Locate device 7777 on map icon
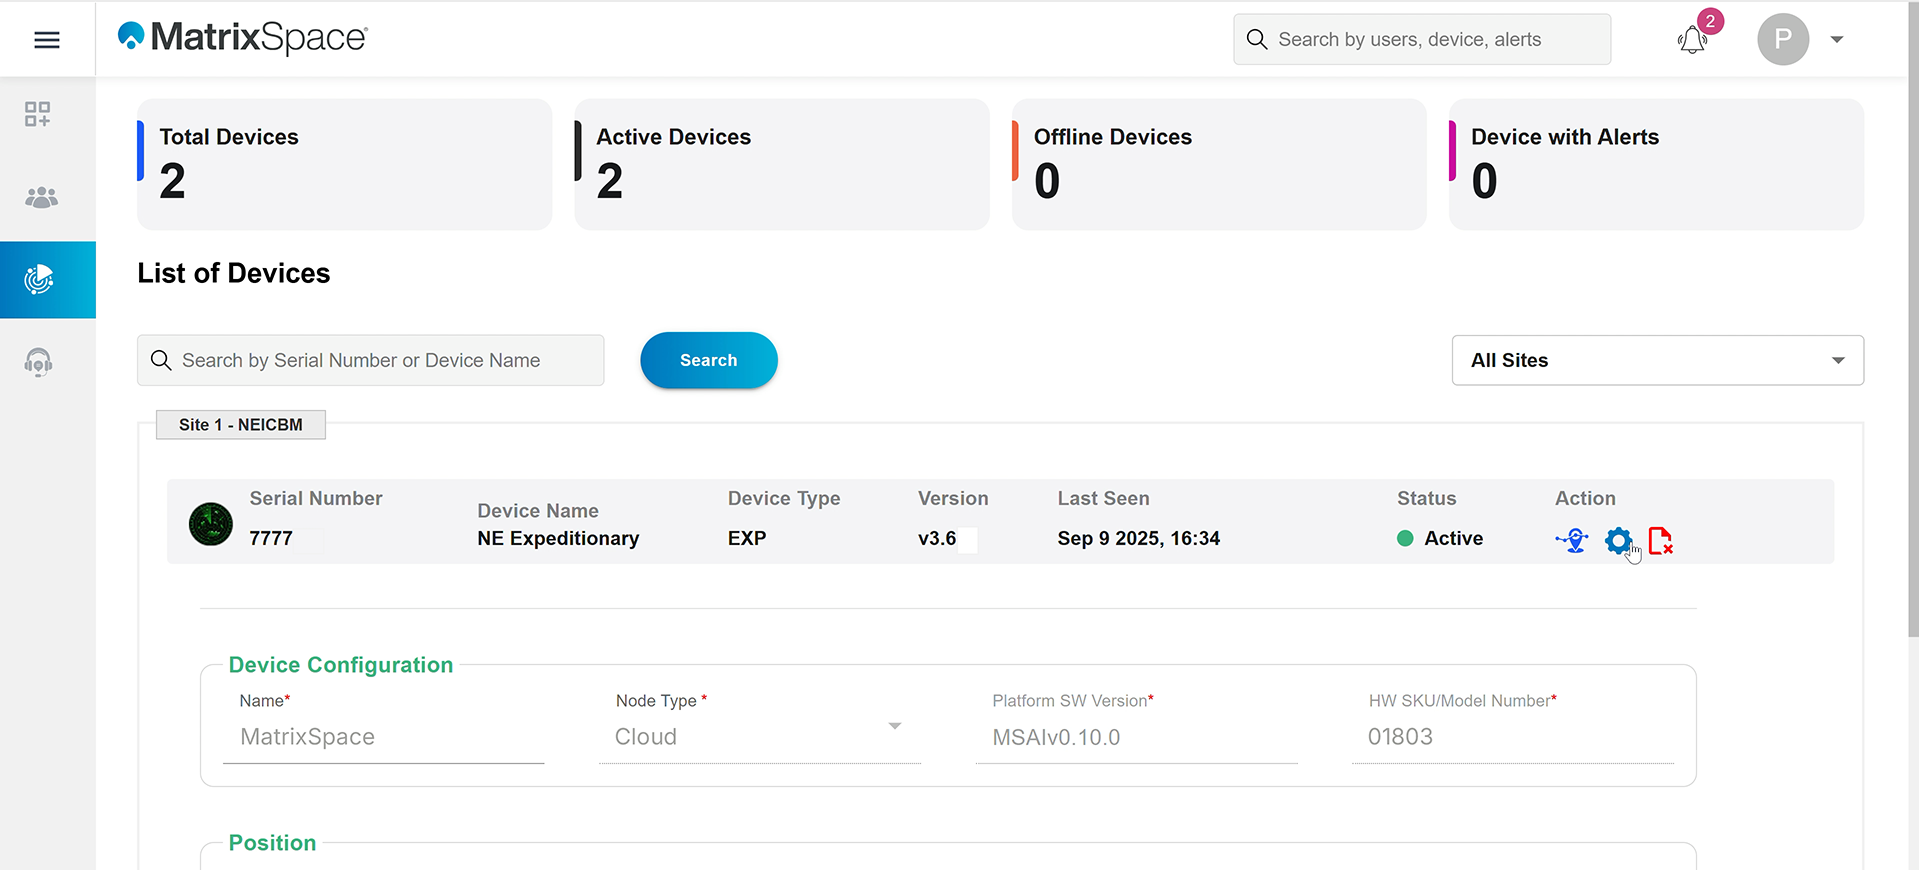 pyautogui.click(x=1572, y=540)
